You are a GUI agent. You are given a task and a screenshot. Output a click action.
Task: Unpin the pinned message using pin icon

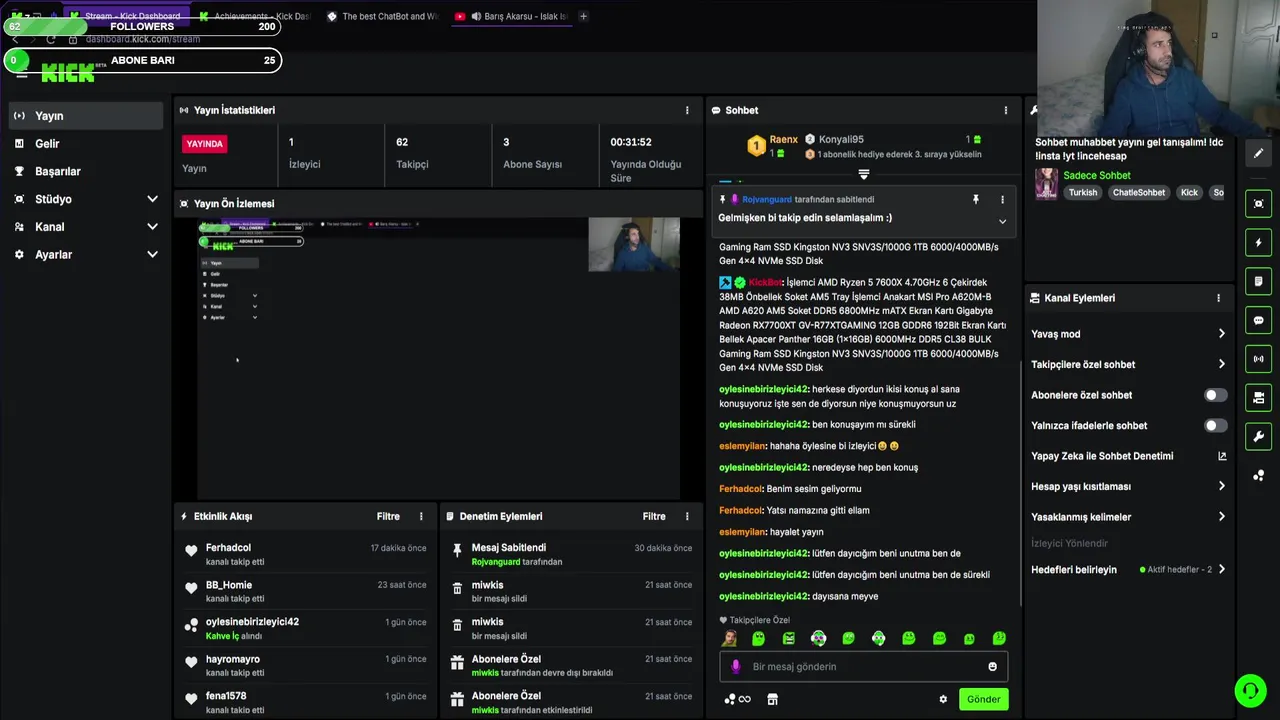tap(975, 200)
